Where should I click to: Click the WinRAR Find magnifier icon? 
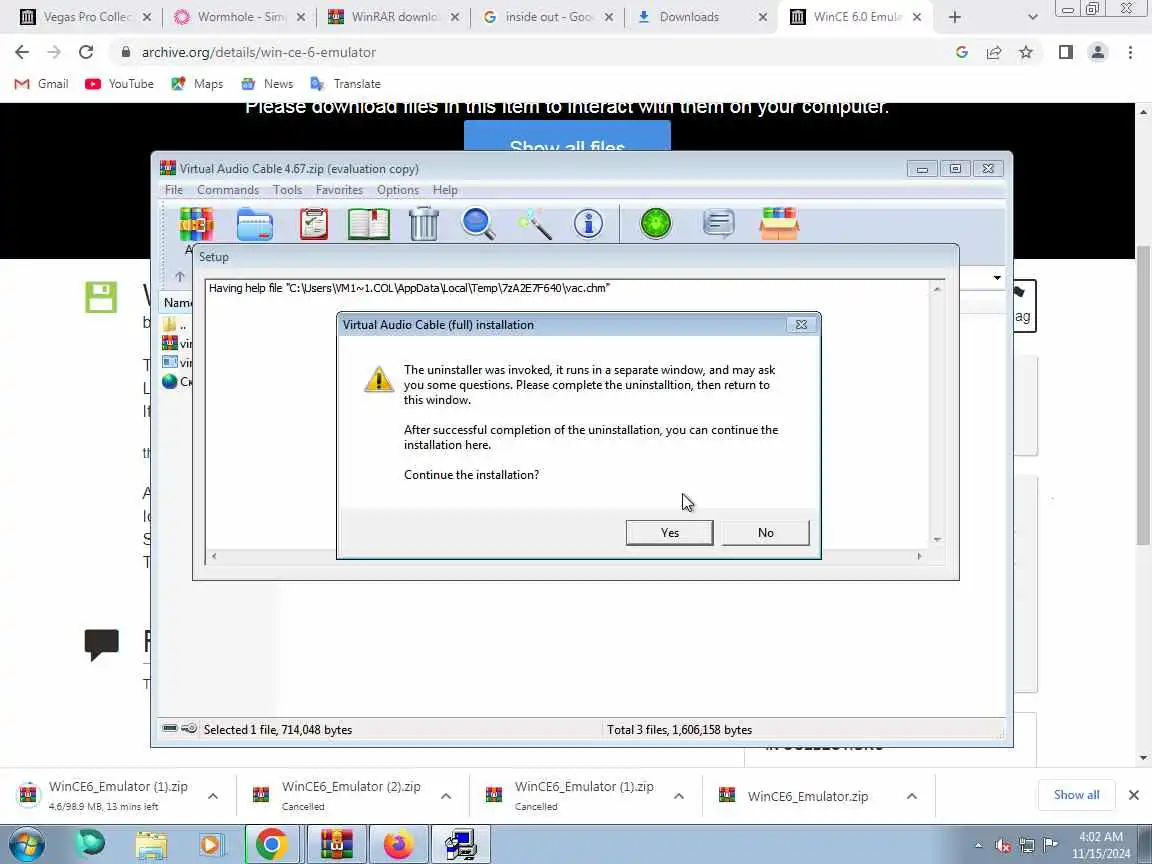478,224
